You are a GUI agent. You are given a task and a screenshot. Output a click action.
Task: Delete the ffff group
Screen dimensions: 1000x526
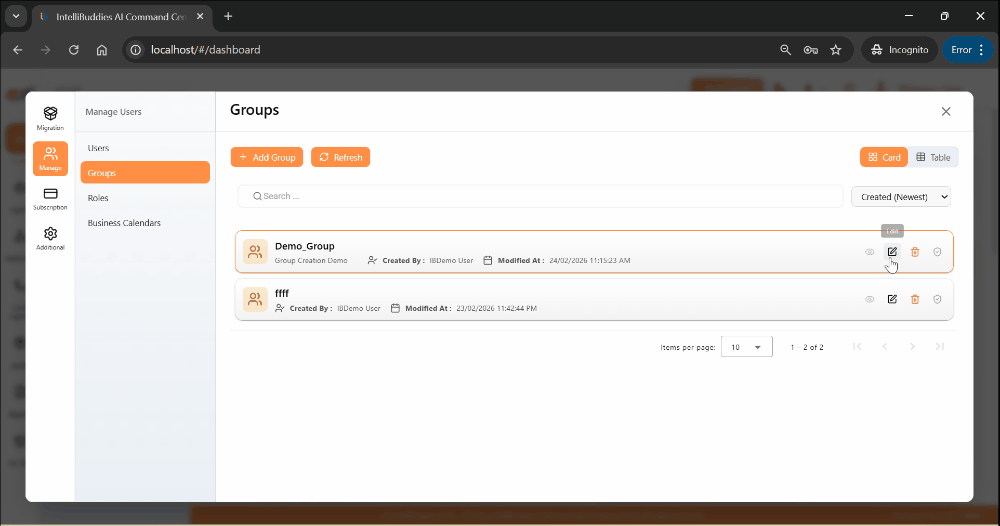(x=915, y=299)
